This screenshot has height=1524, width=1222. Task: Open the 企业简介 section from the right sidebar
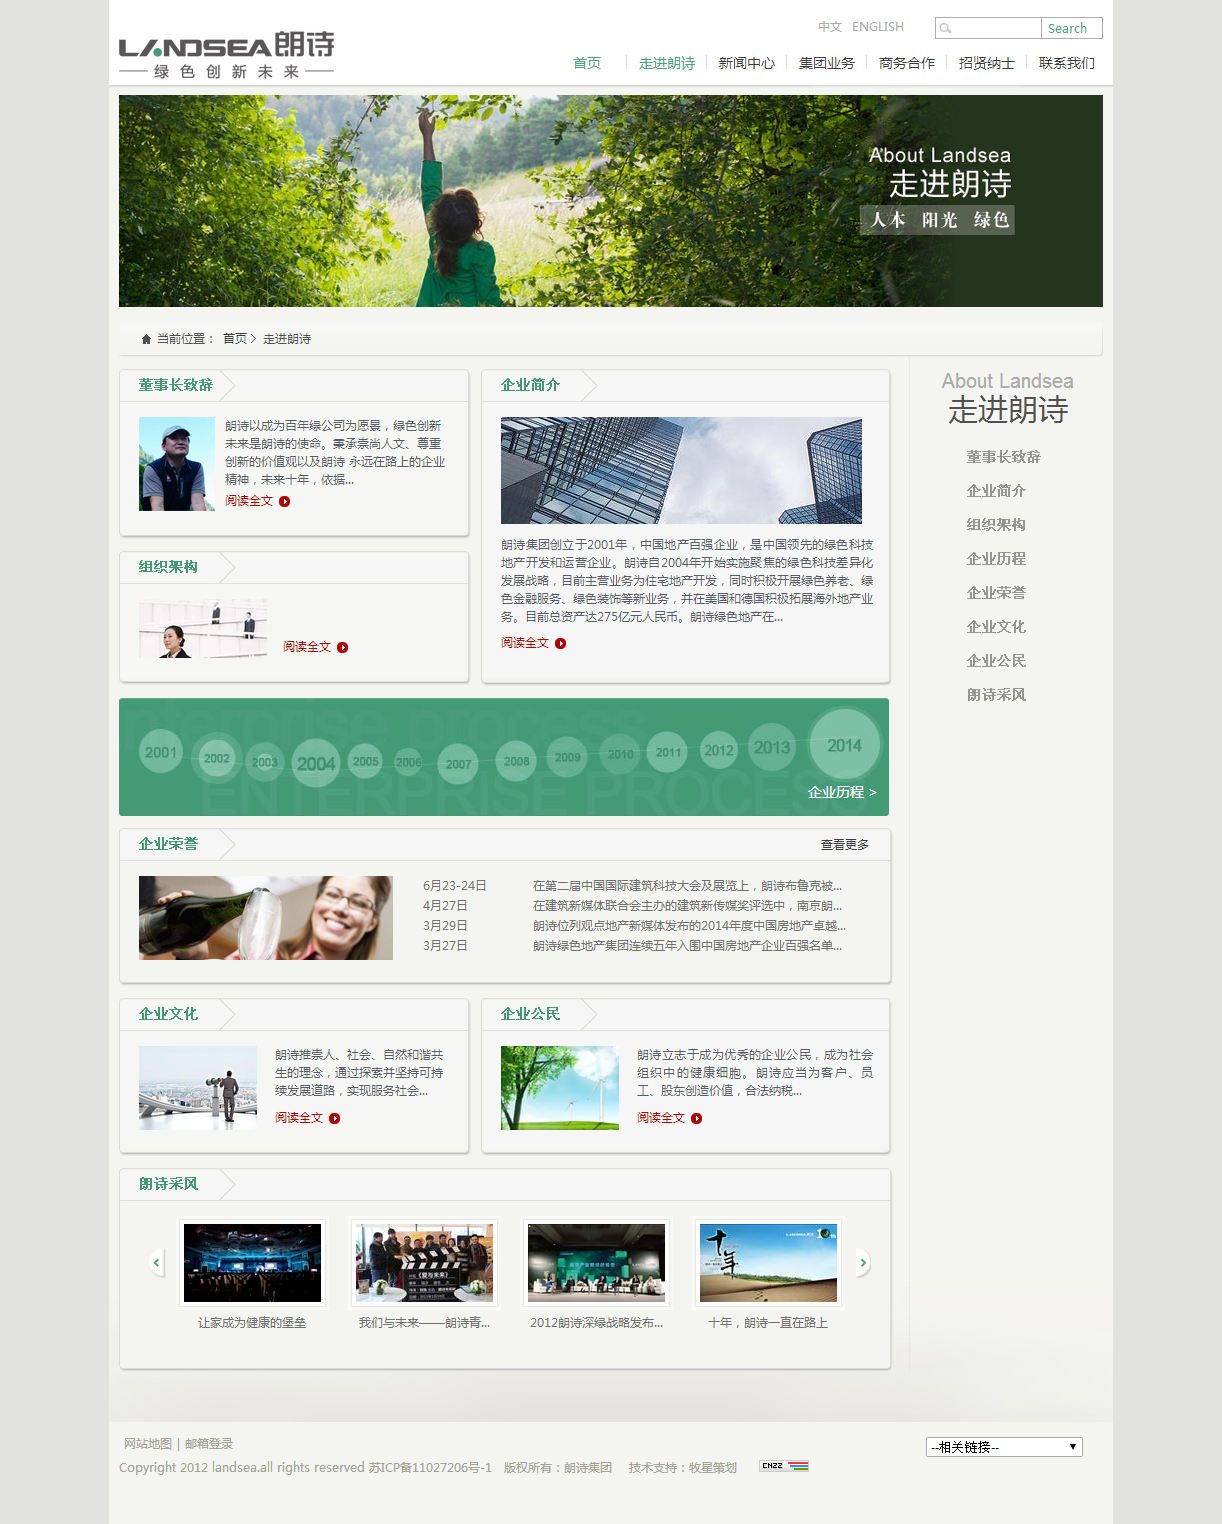[x=994, y=491]
